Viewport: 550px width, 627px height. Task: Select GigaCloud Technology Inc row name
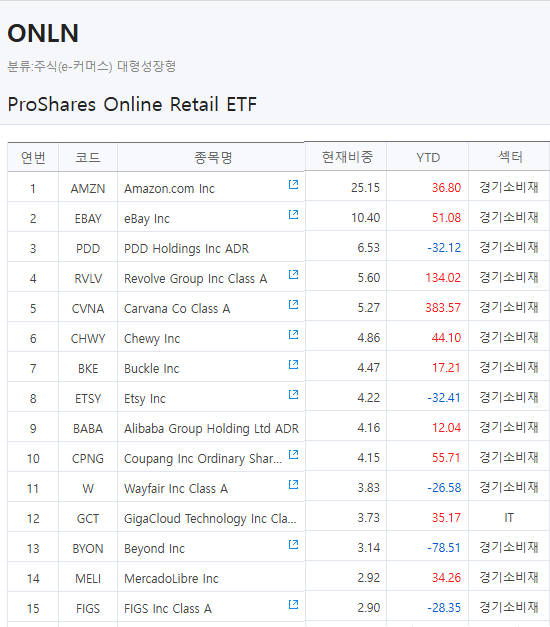tap(210, 519)
